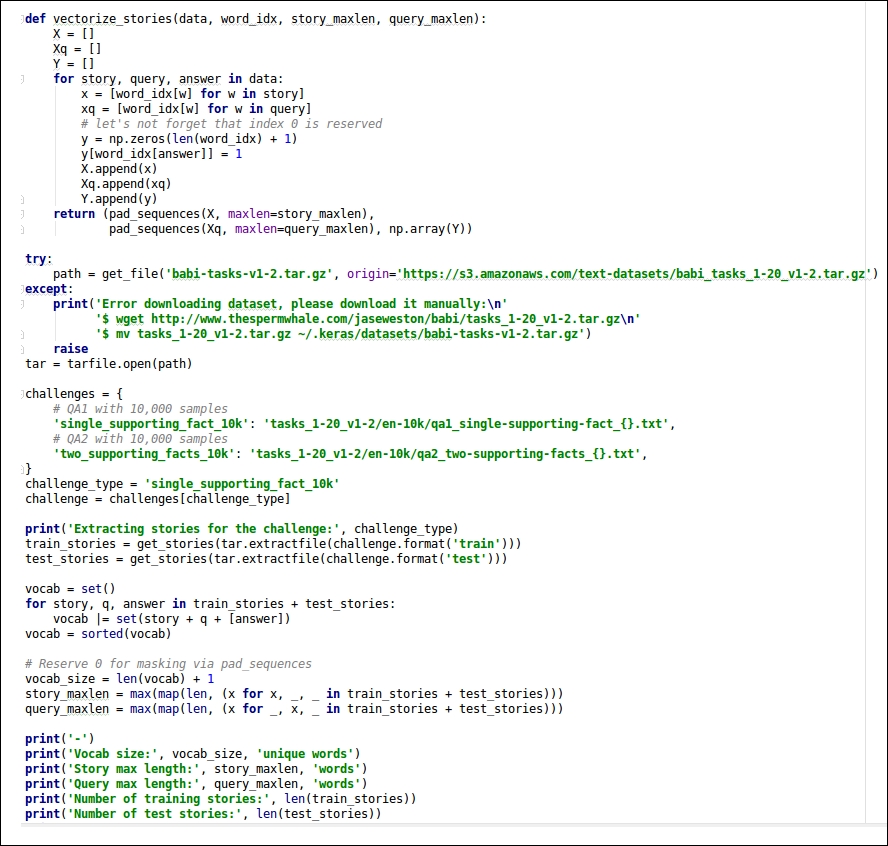888x846 pixels.
Task: Click the "print('Story max length:'" line
Action: point(196,769)
